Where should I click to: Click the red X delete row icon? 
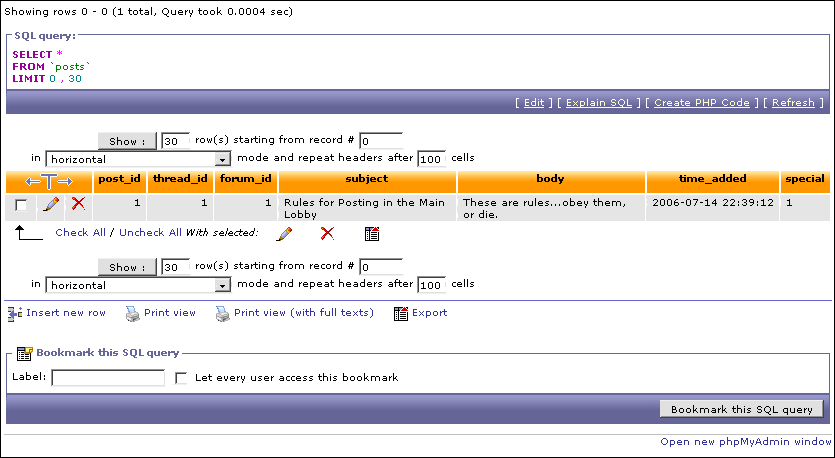[78, 203]
